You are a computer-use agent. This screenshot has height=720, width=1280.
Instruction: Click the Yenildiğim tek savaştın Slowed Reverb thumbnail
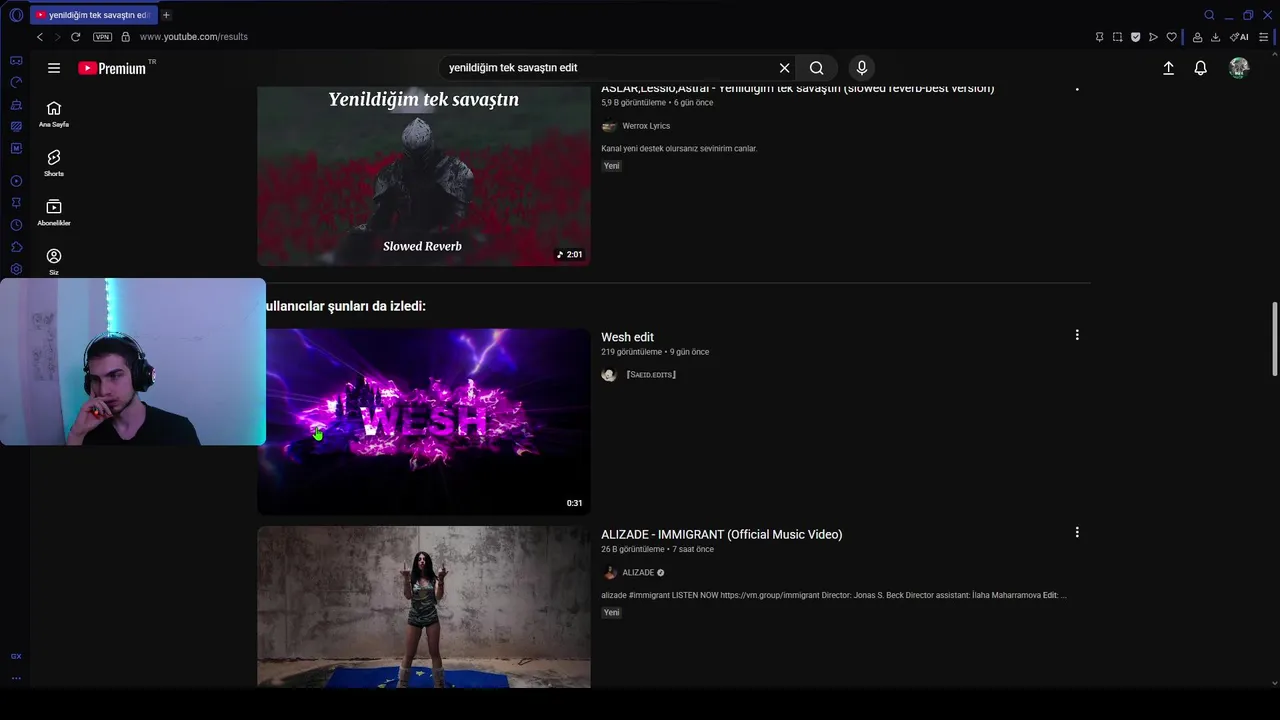[423, 175]
